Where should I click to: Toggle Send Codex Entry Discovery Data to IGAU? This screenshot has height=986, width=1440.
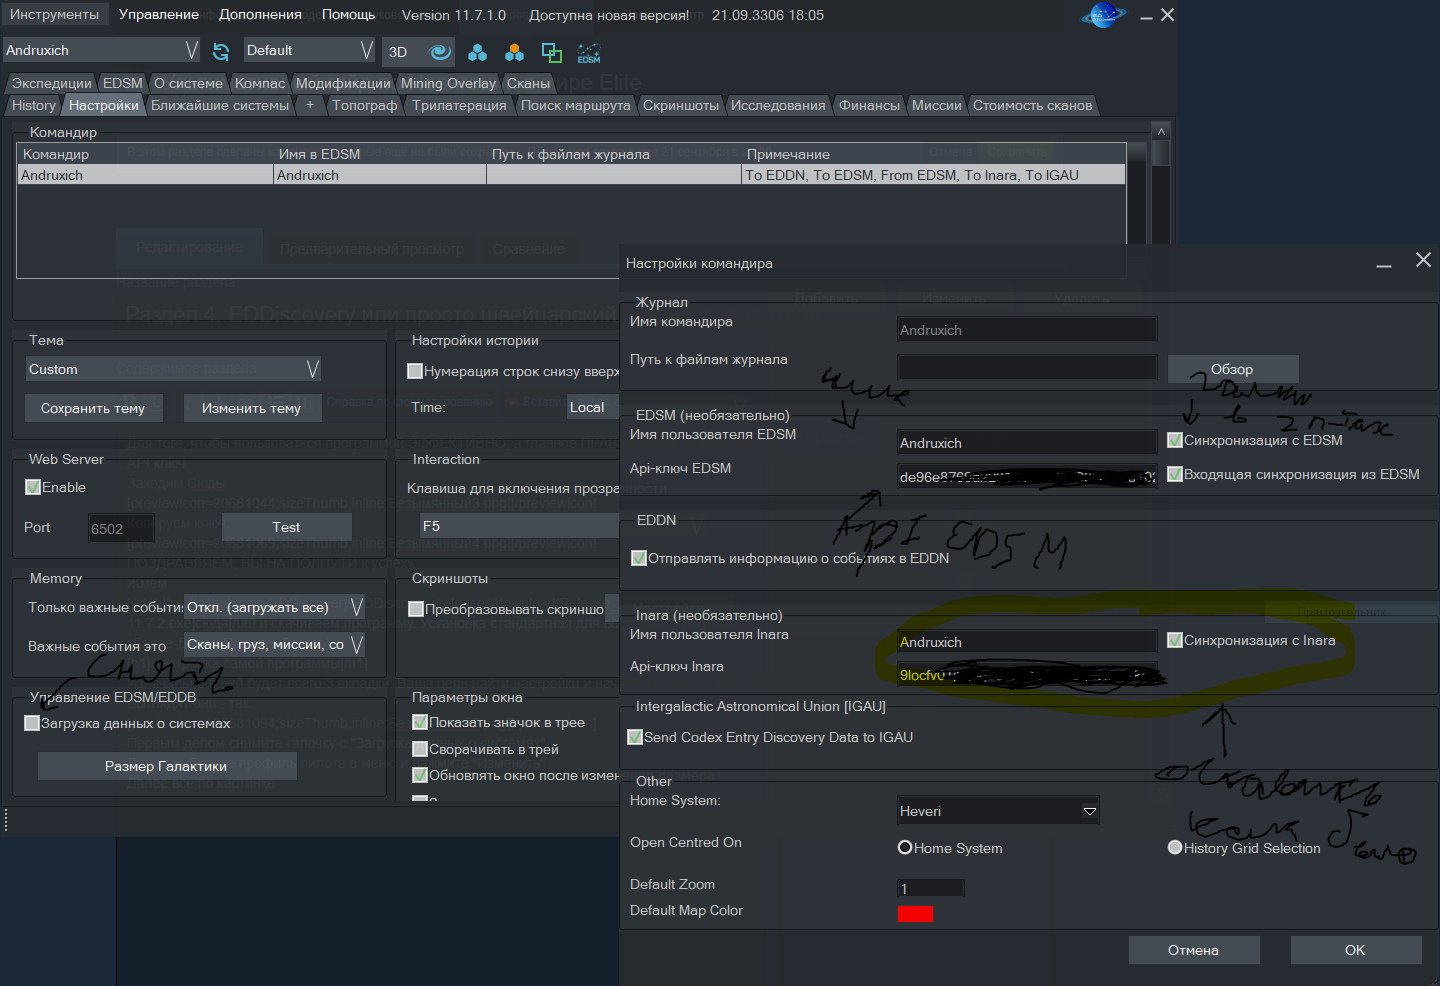[x=635, y=737]
